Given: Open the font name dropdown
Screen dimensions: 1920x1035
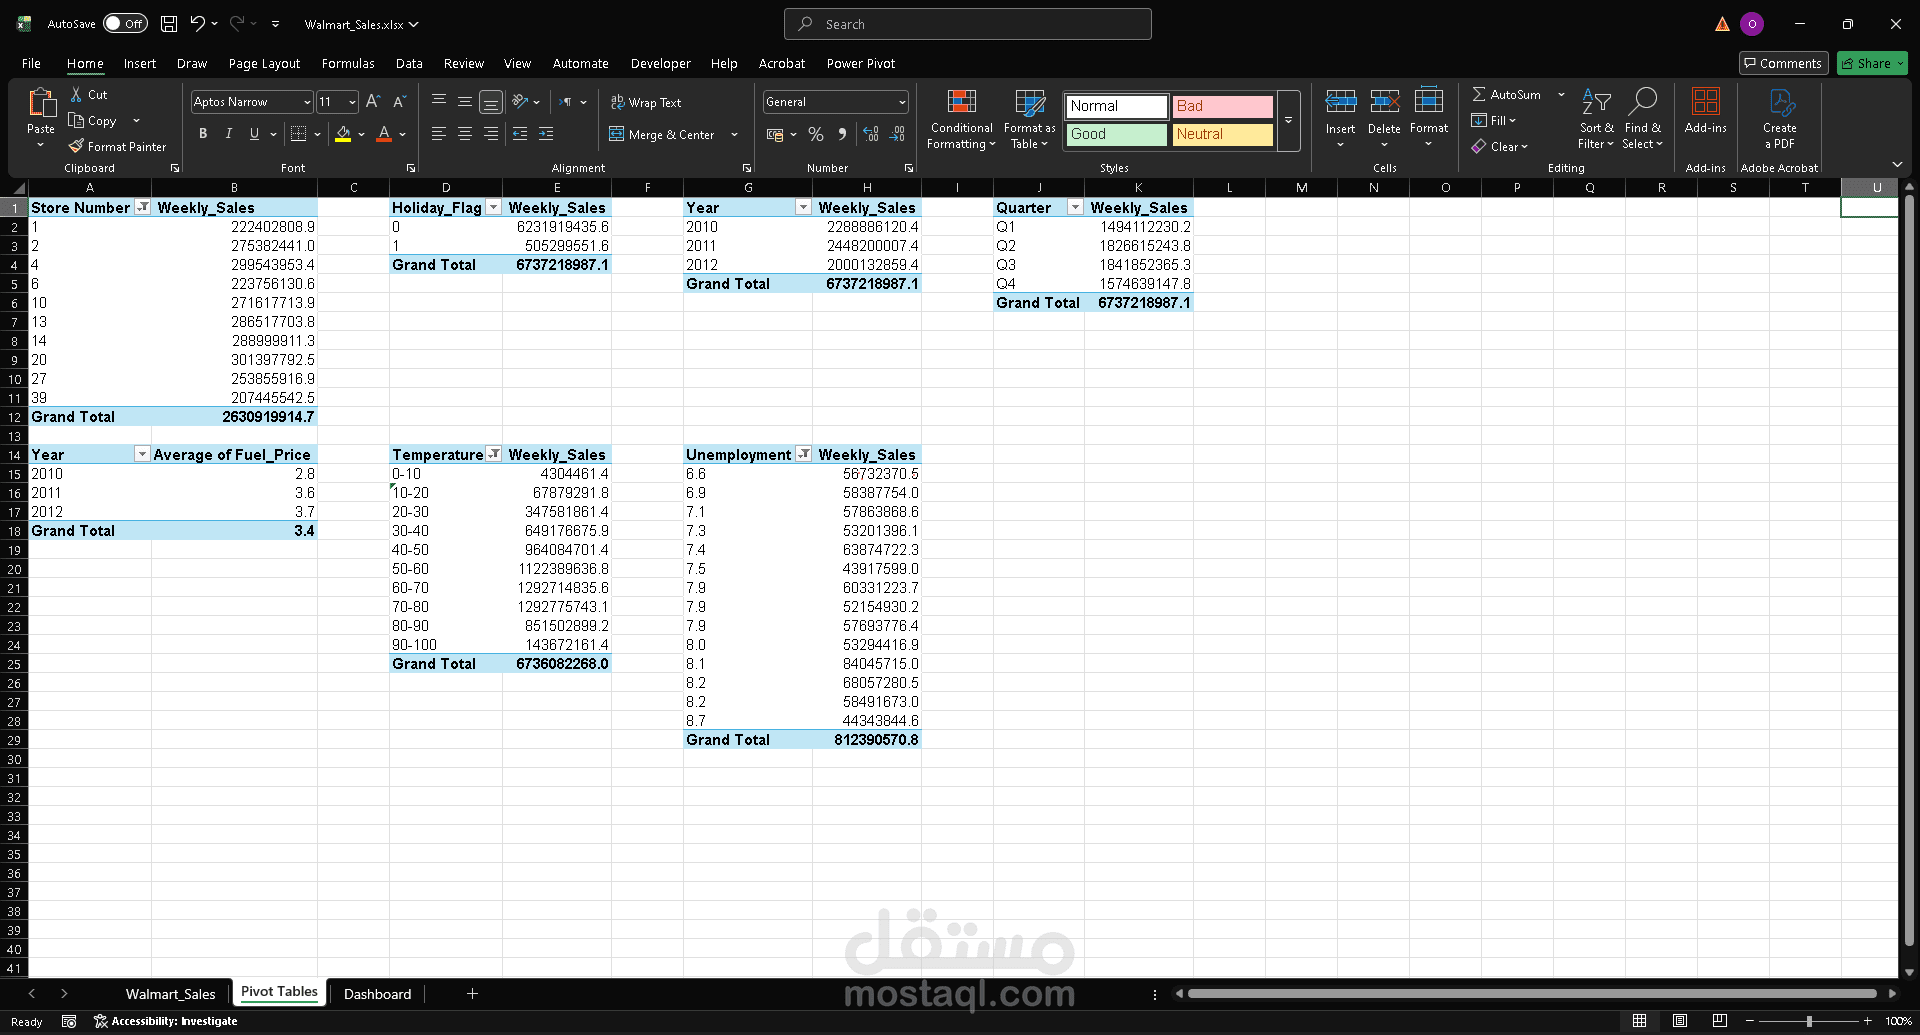Looking at the screenshot, I should [307, 102].
